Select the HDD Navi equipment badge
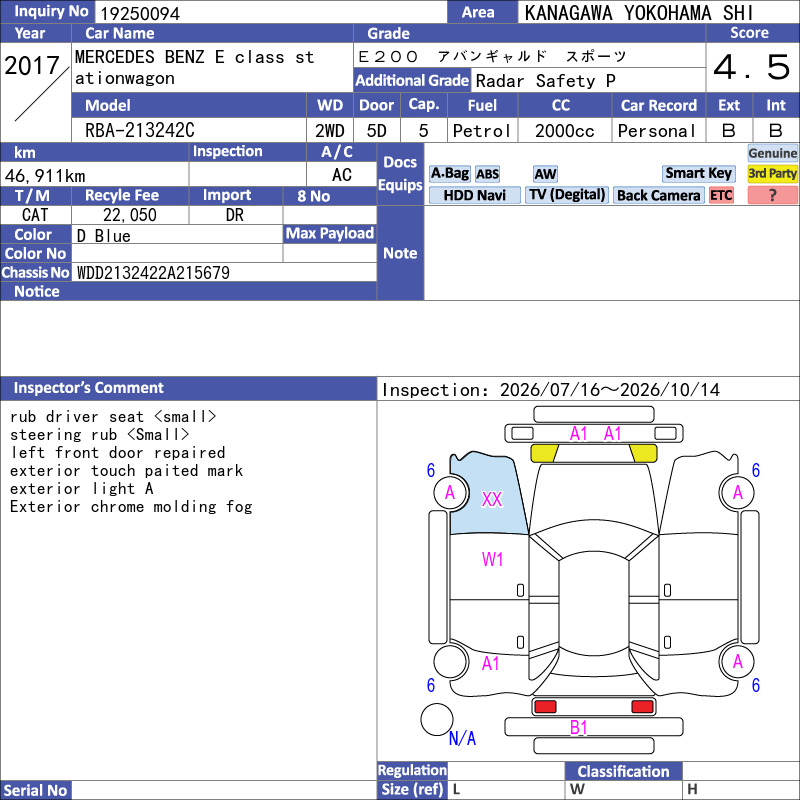Image resolution: width=800 pixels, height=800 pixels. pos(474,195)
